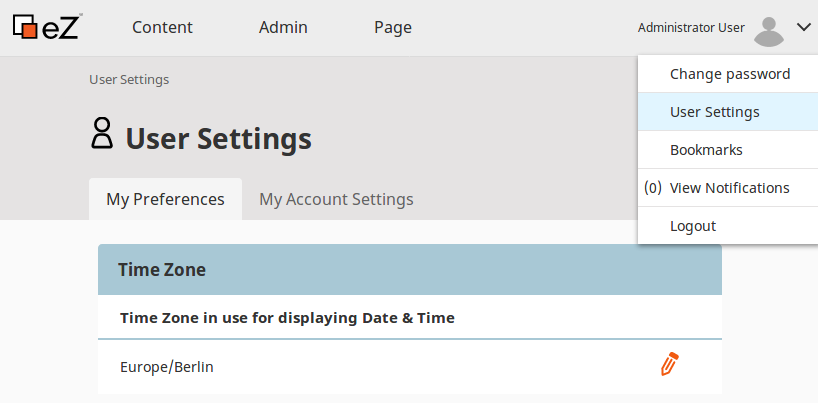The image size is (818, 403).
Task: Collapse the user menu with the chevron arrow
Action: [x=804, y=28]
